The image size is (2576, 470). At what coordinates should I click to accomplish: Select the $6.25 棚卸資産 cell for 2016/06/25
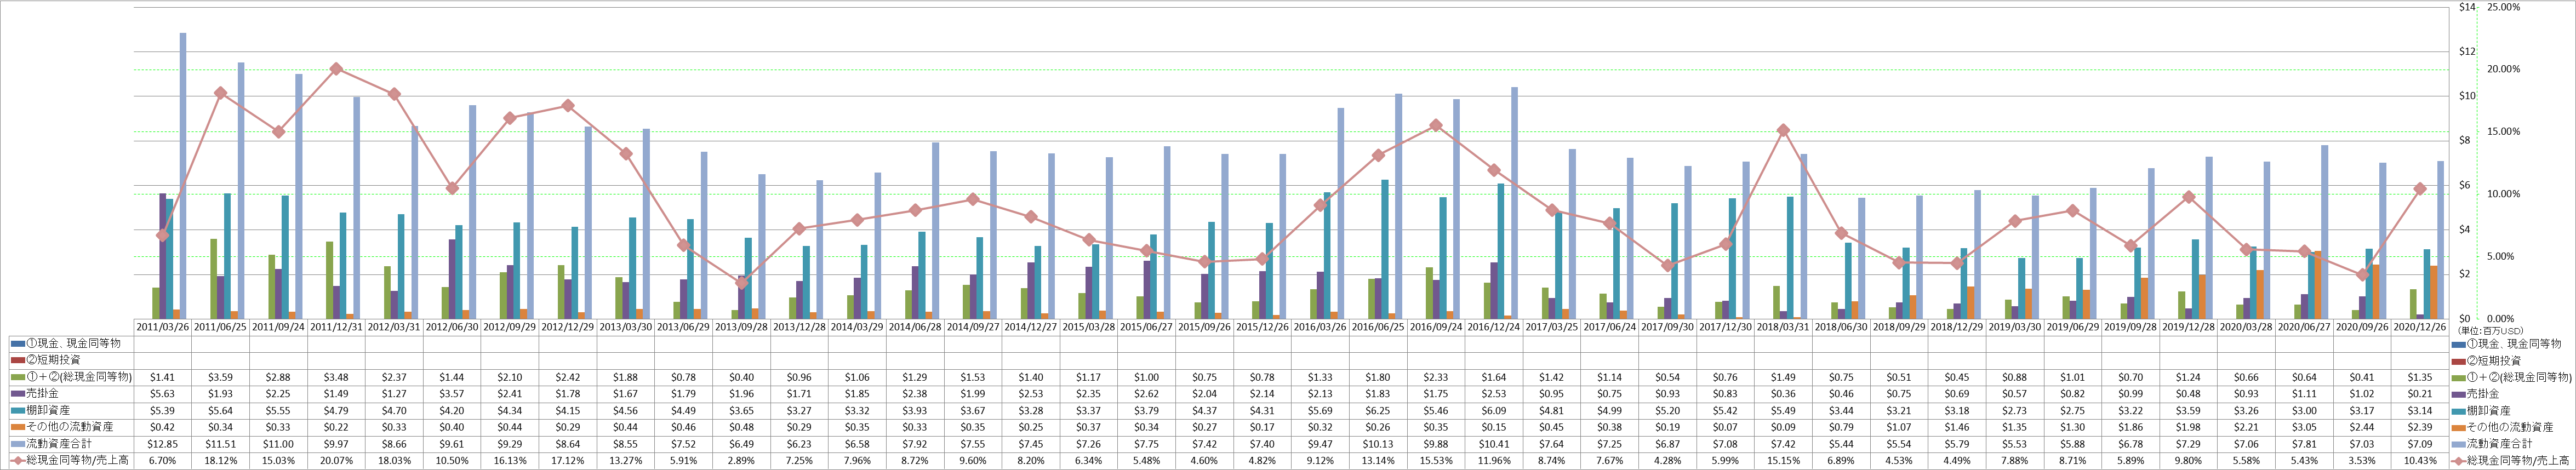tap(1378, 410)
